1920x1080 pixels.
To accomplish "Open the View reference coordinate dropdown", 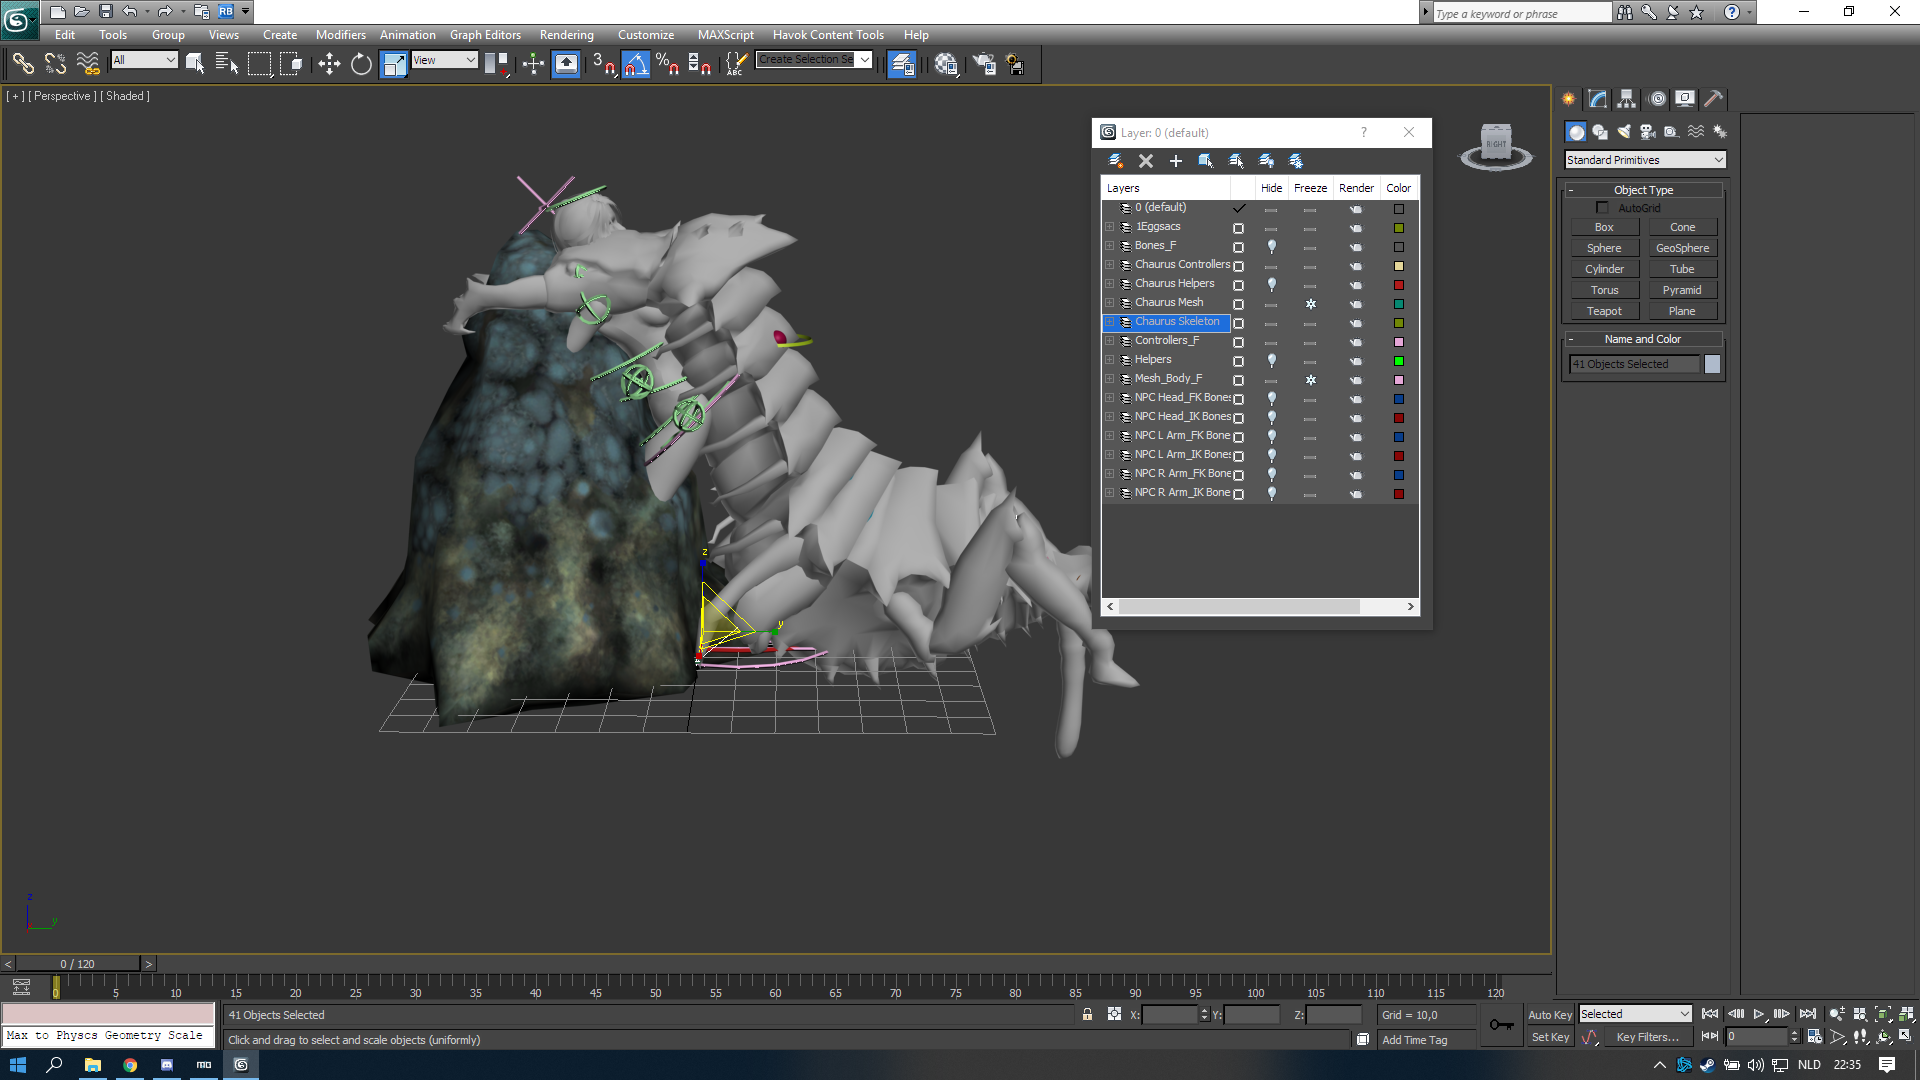I will (x=445, y=60).
